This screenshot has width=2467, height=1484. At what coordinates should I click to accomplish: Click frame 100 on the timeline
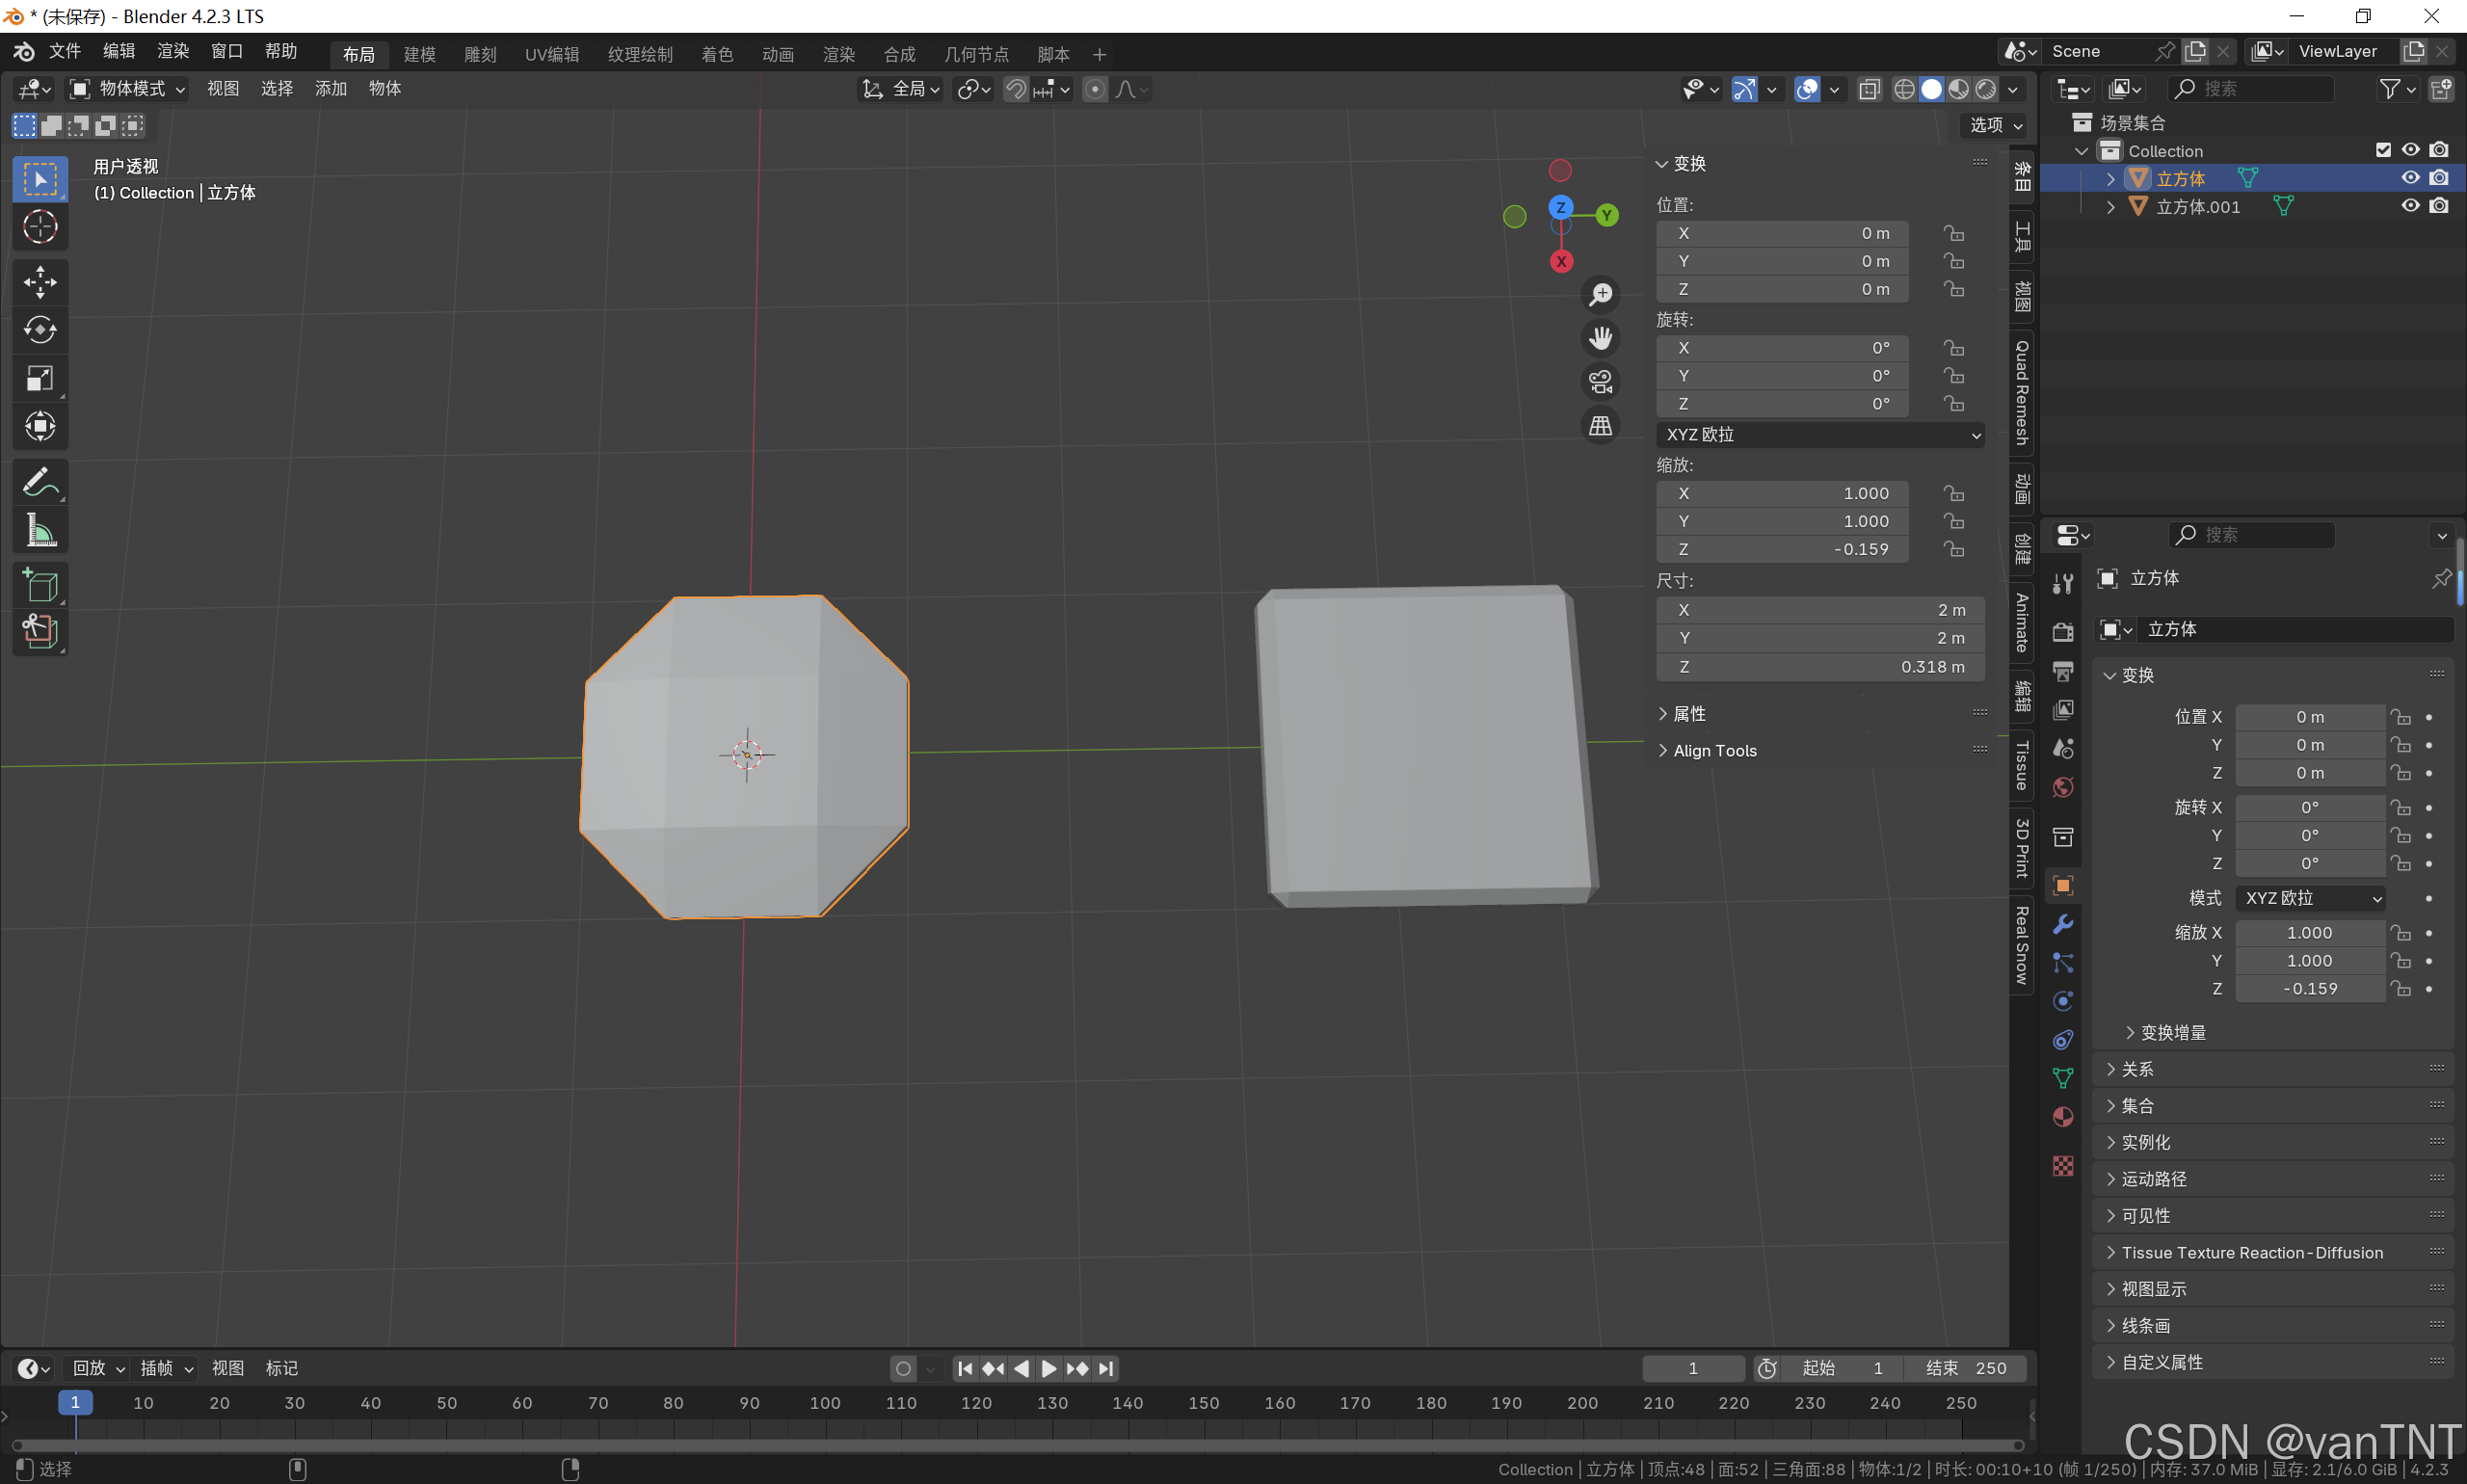[825, 1403]
